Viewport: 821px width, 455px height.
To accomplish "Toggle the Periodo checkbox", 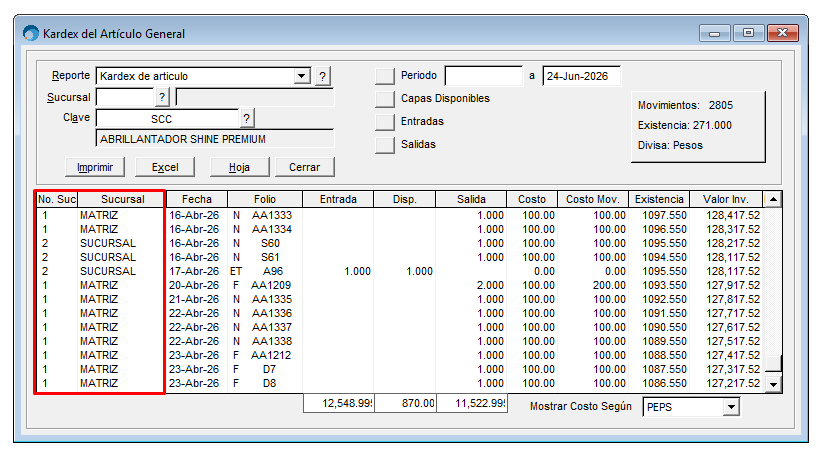I will pyautogui.click(x=385, y=76).
